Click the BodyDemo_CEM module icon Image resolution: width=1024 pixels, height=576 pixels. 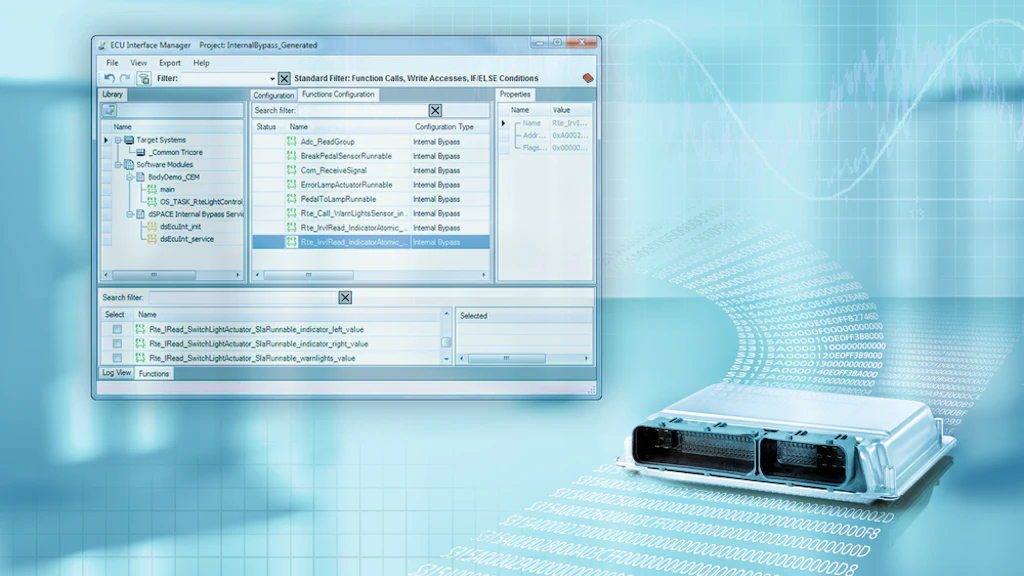[140, 177]
